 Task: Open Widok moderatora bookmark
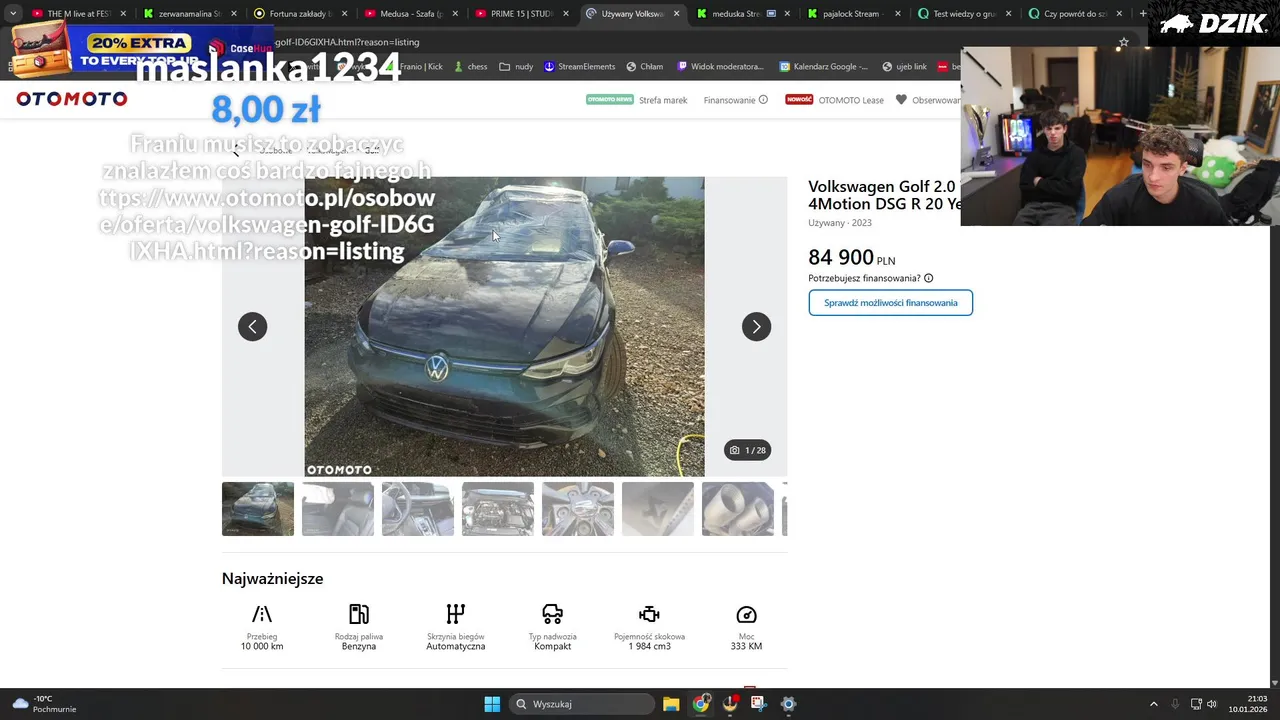721,66
